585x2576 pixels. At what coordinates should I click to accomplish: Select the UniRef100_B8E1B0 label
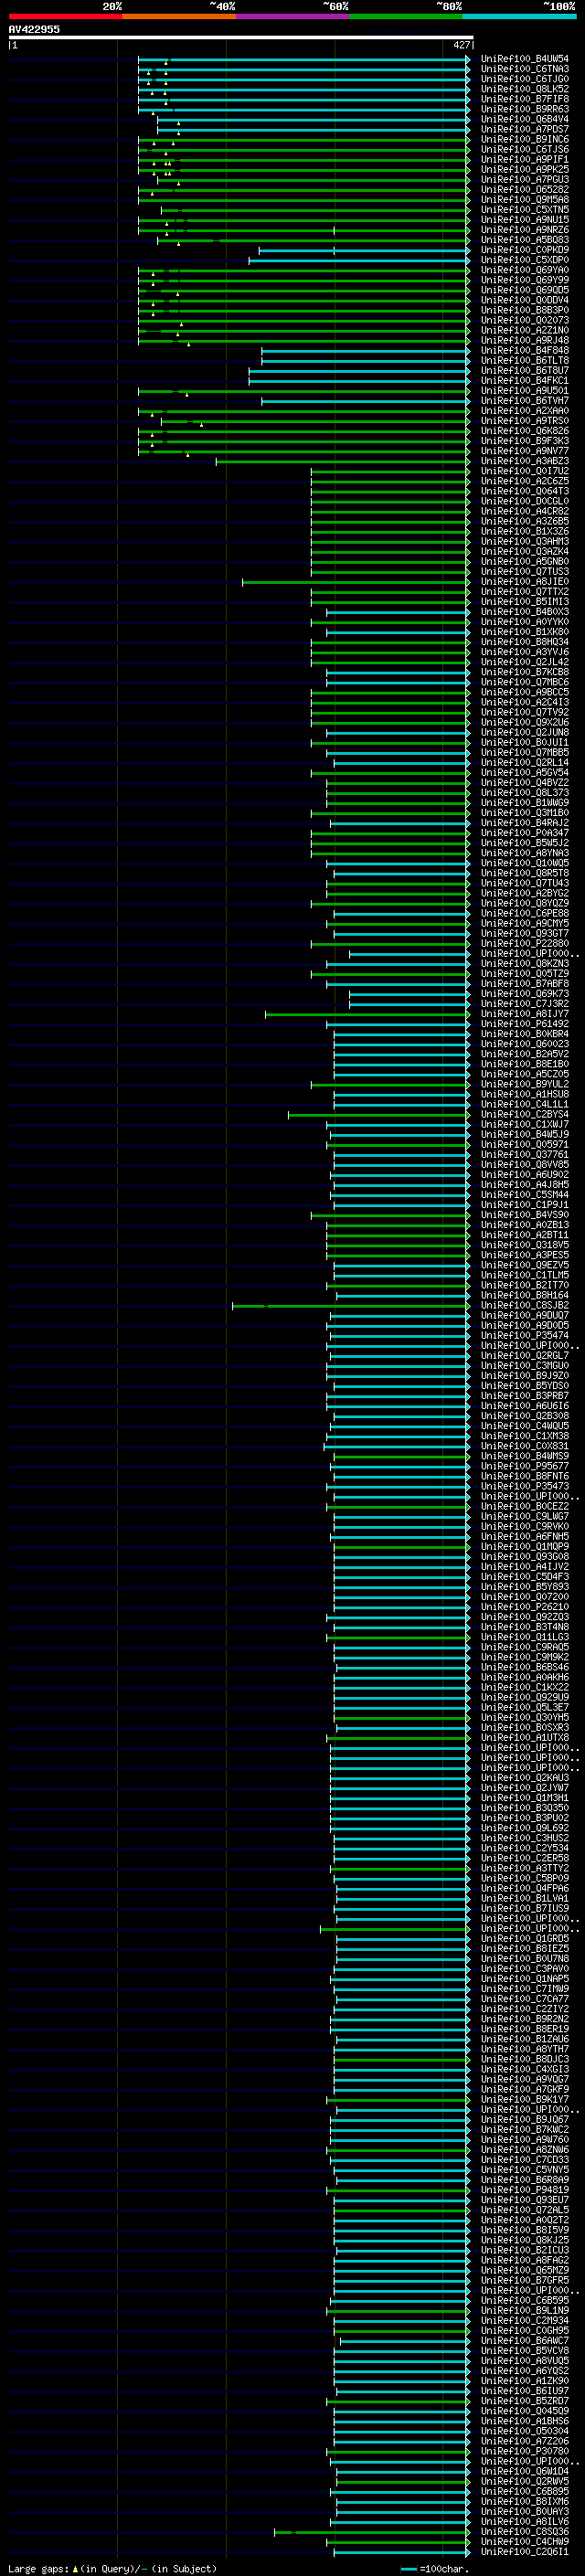(525, 1064)
